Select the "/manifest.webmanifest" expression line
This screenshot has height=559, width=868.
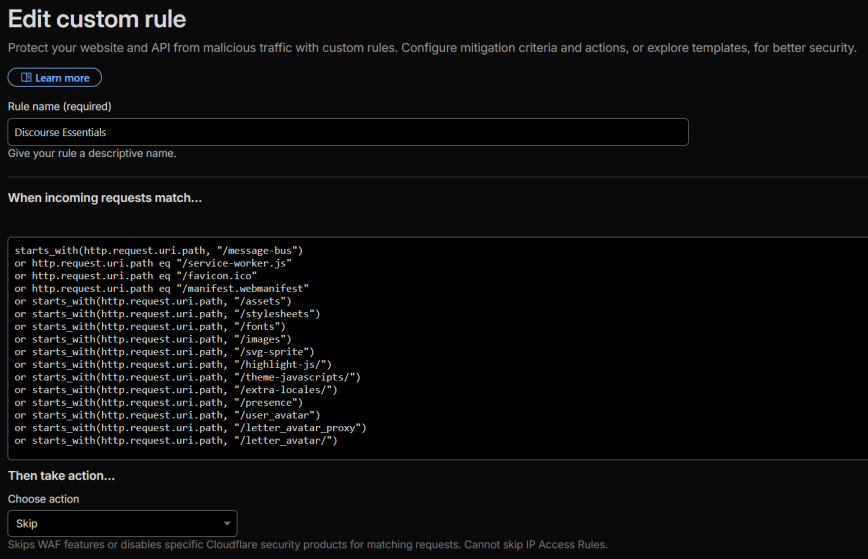[161, 288]
